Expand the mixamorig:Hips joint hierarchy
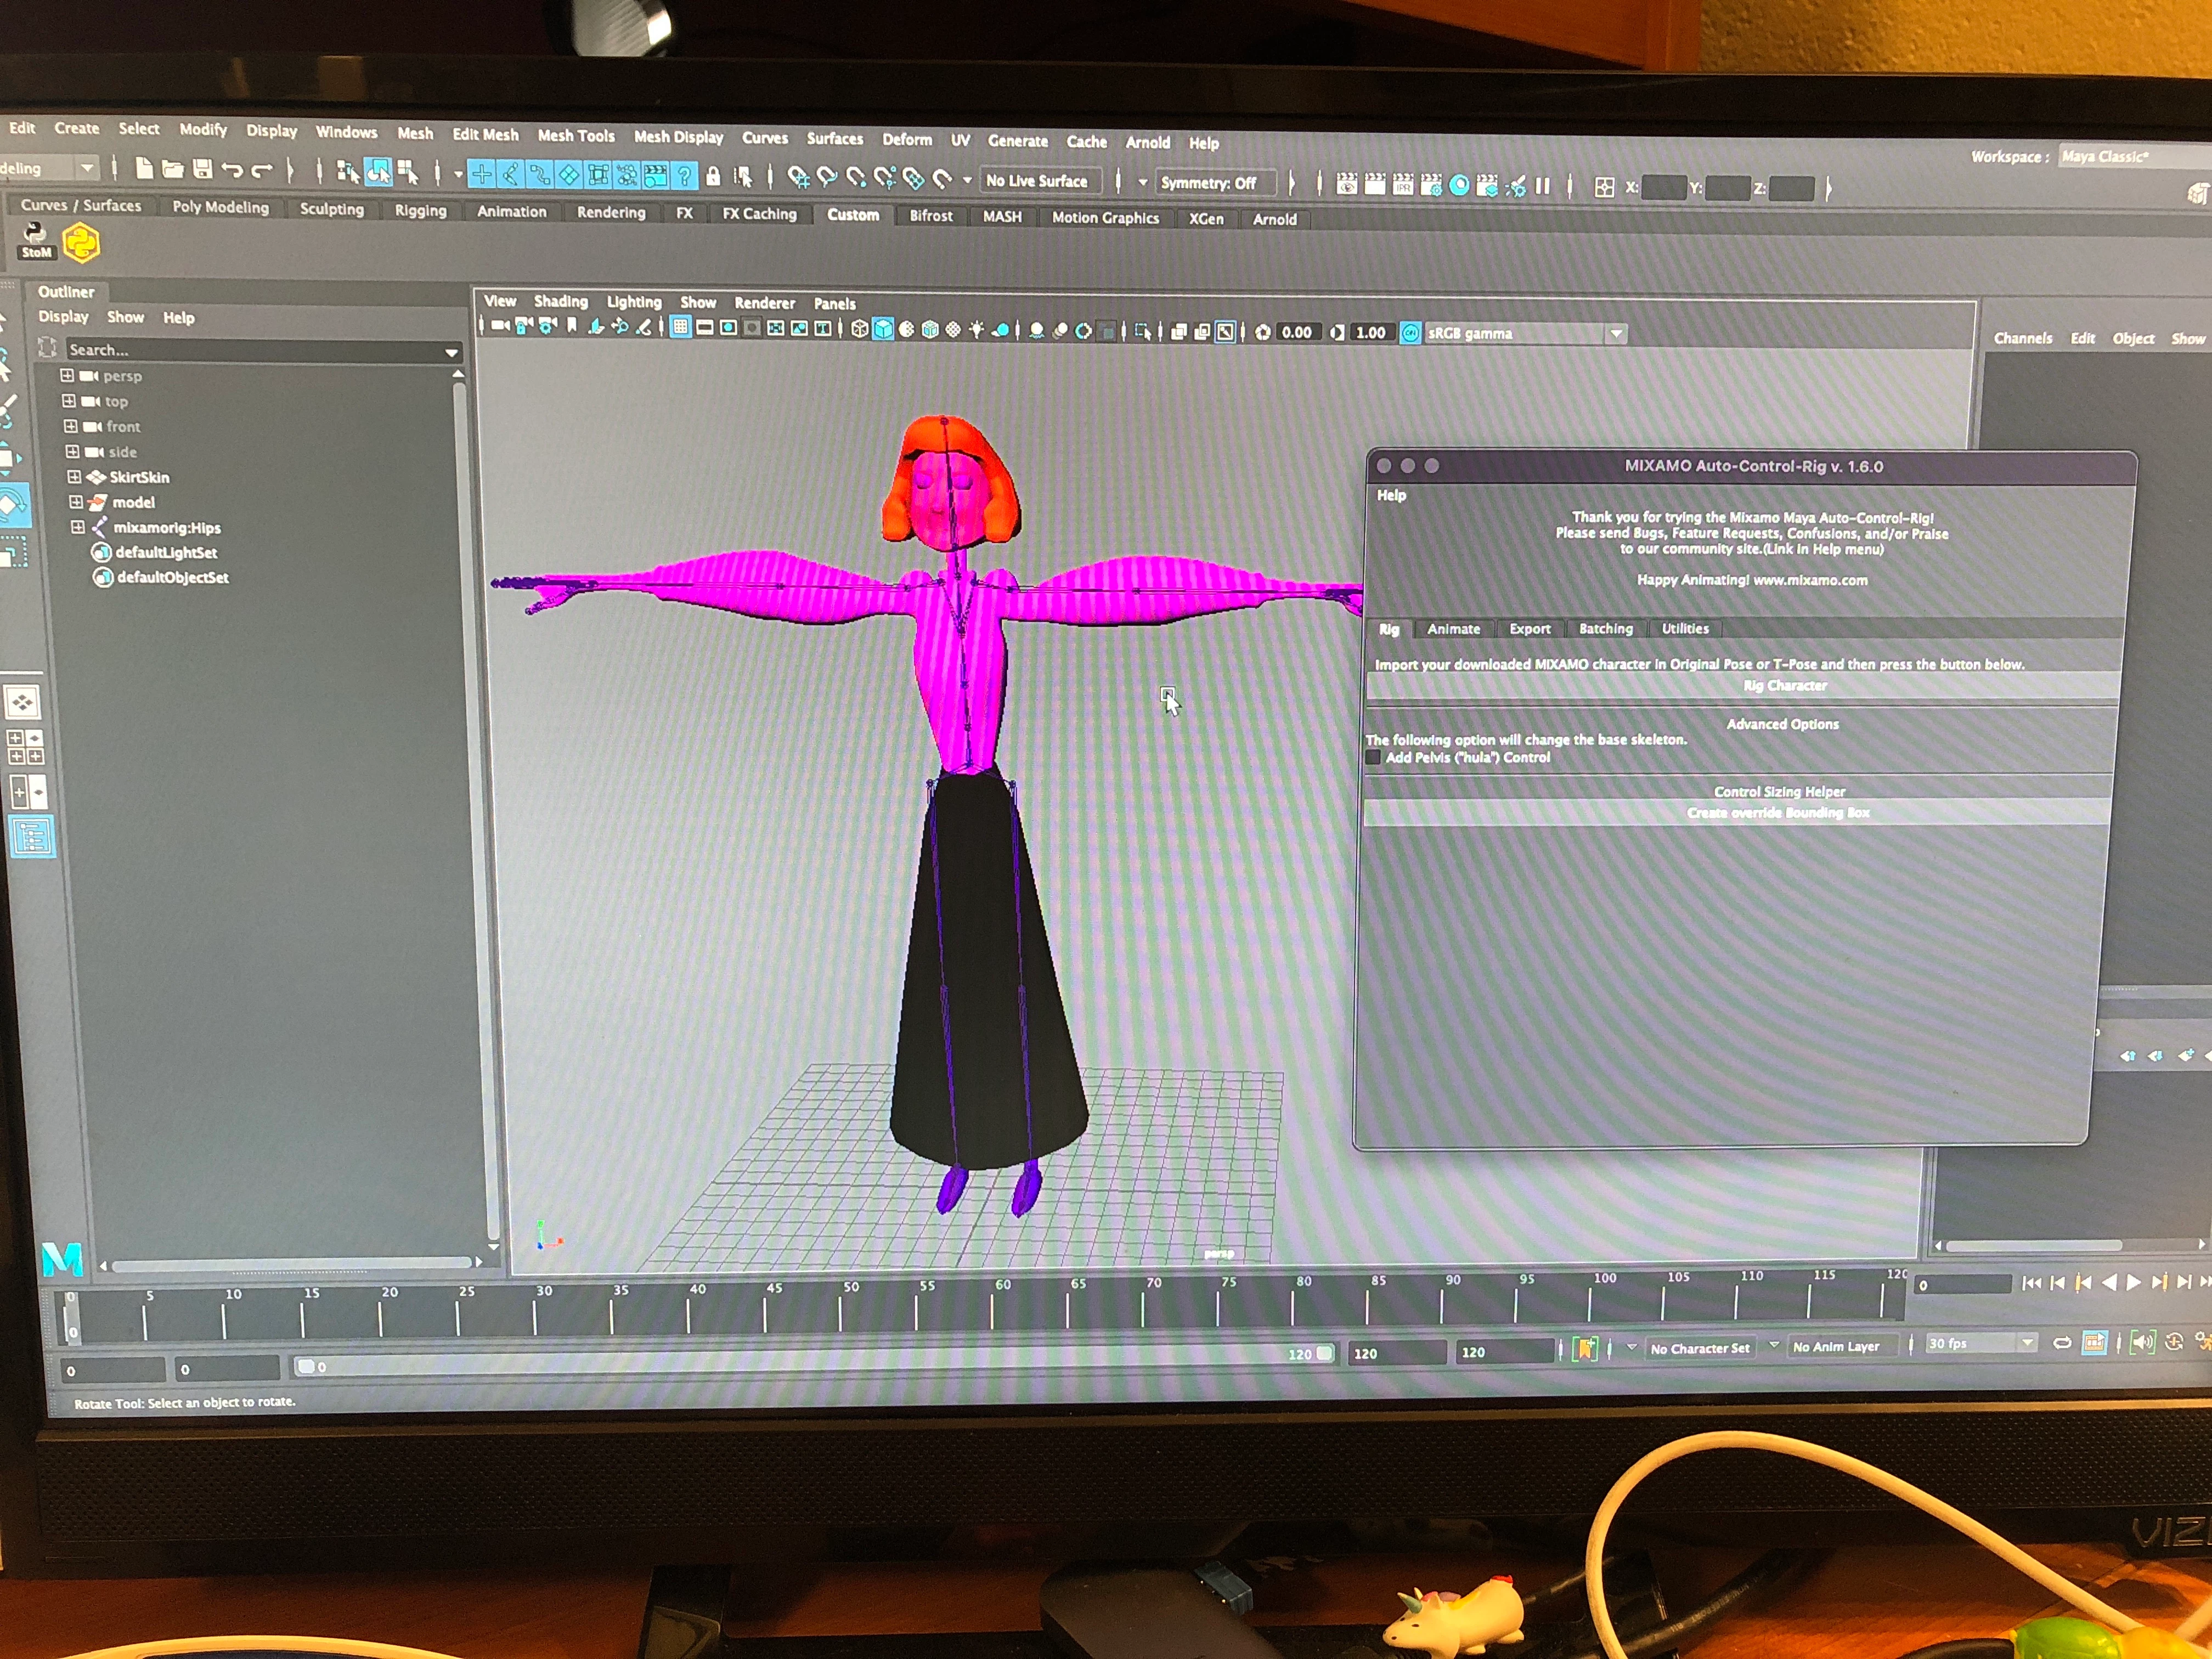Screen dimensions: 2212x1659 pos(78,527)
